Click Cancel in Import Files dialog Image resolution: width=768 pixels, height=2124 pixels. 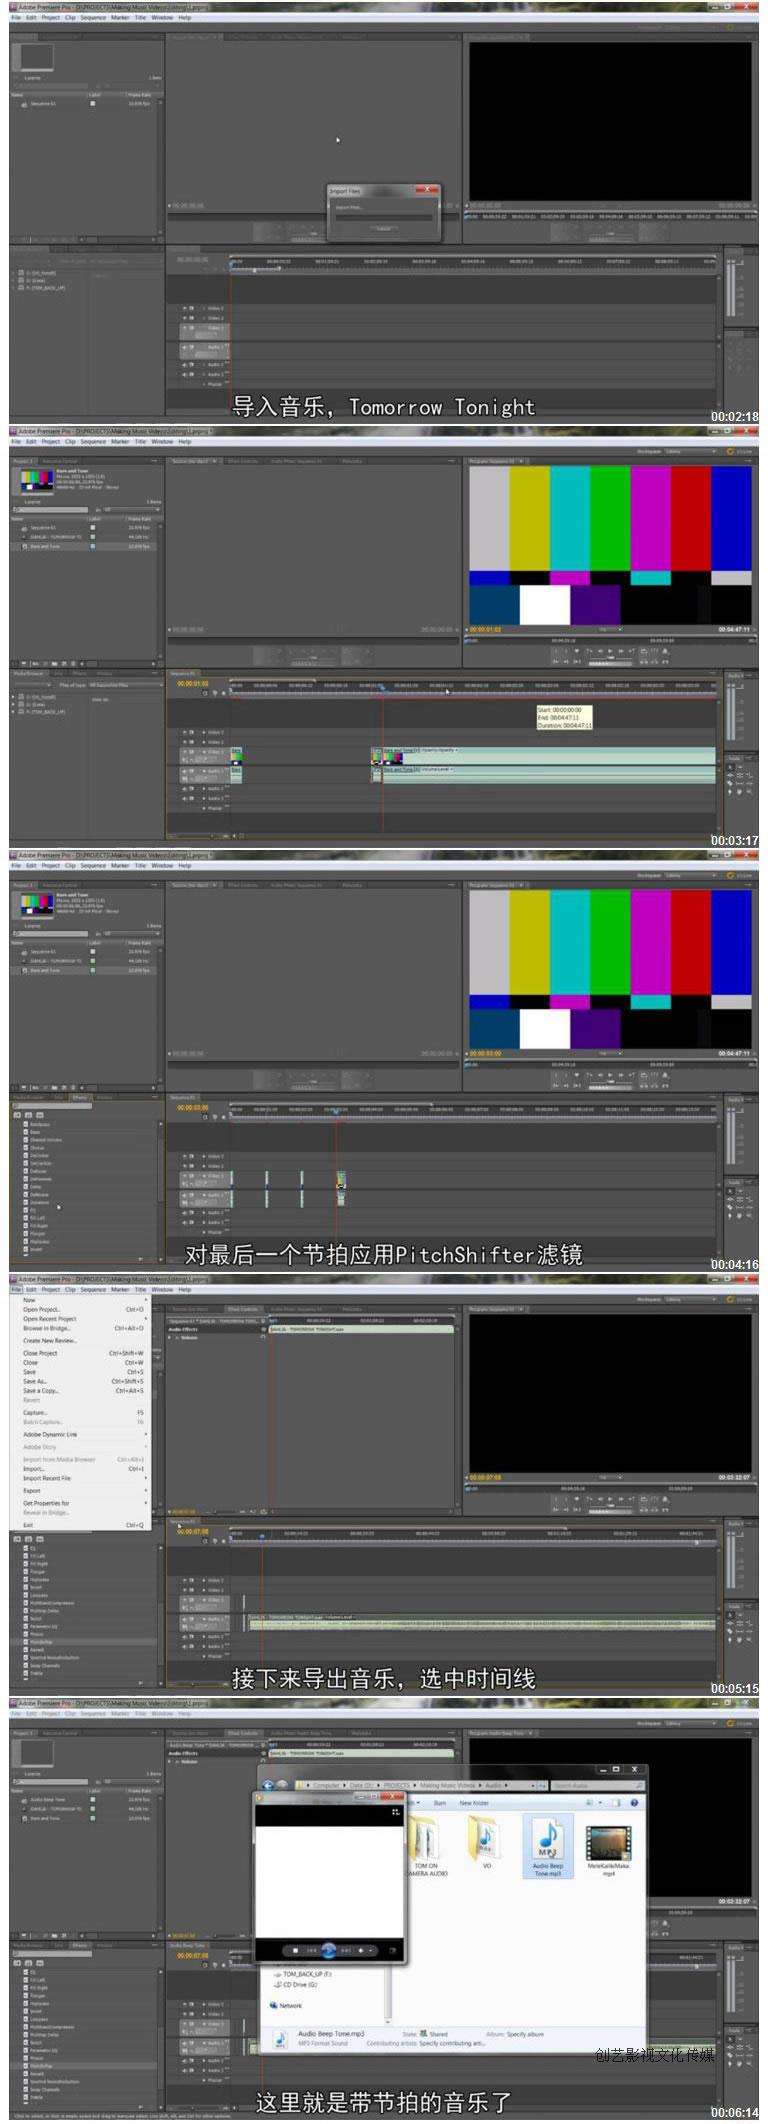pyautogui.click(x=384, y=229)
